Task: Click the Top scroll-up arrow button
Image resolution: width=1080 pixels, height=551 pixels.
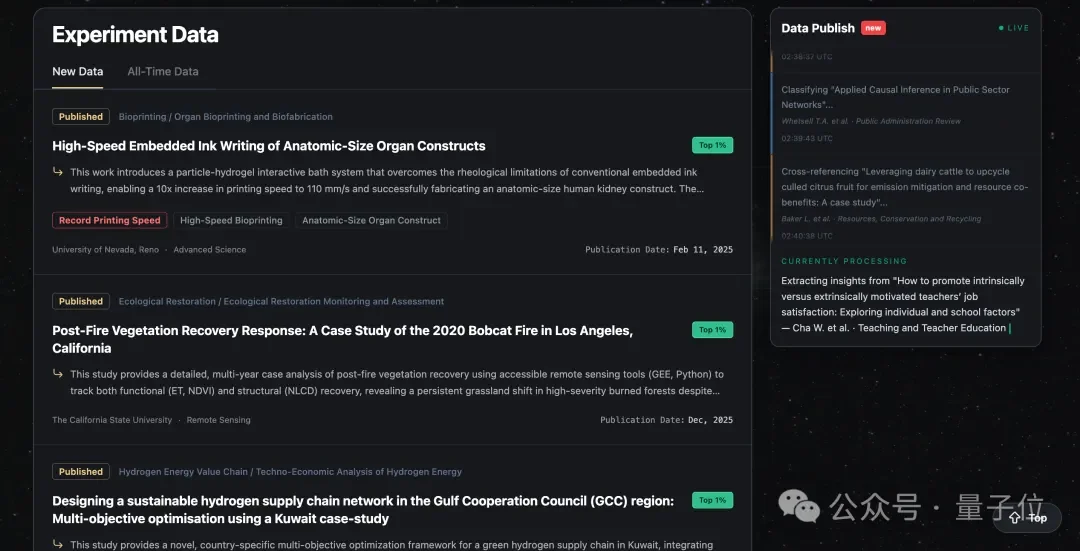Action: coord(1028,517)
